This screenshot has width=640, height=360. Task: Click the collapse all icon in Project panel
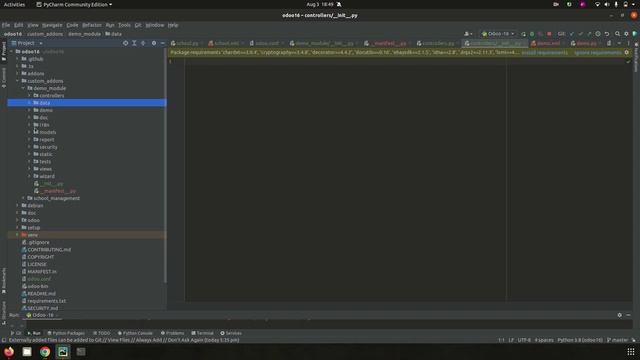[143, 43]
